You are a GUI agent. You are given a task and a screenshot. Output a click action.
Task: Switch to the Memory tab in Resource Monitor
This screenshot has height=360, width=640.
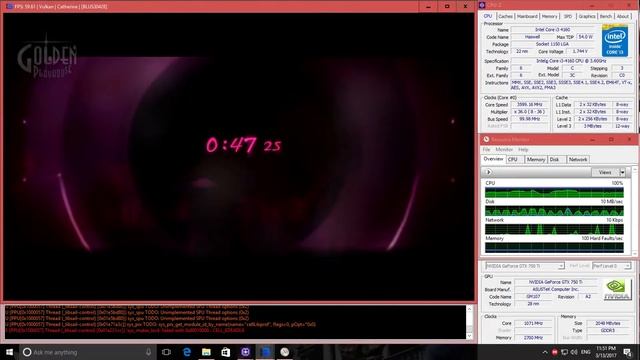536,160
